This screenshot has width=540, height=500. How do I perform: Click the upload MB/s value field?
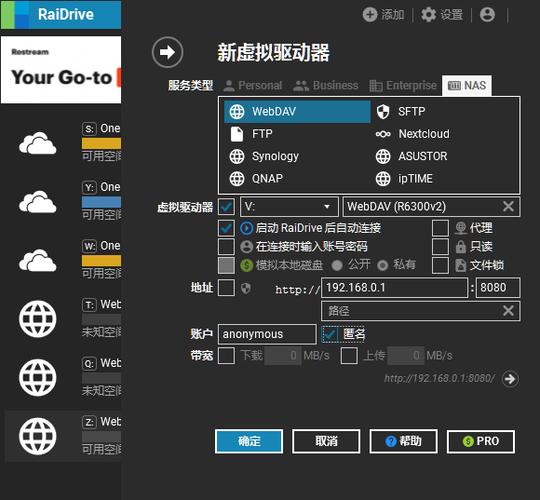click(x=405, y=356)
